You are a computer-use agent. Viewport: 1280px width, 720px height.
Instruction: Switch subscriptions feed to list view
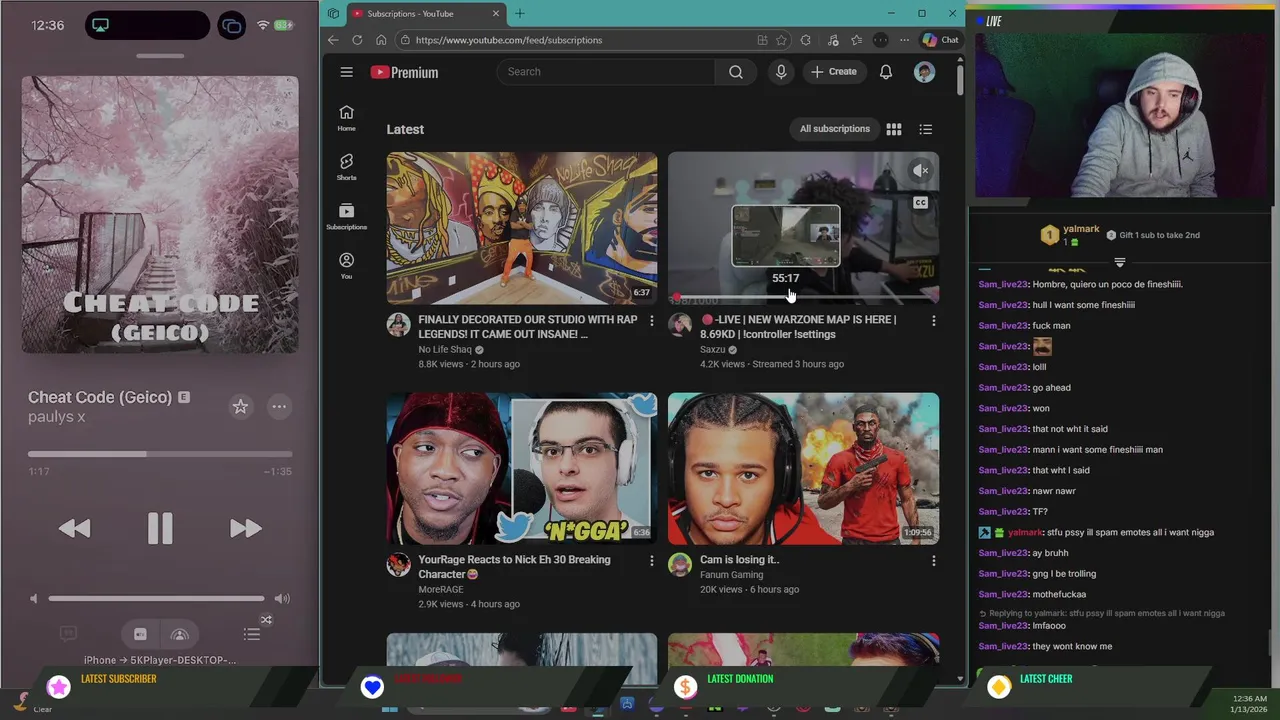(926, 129)
